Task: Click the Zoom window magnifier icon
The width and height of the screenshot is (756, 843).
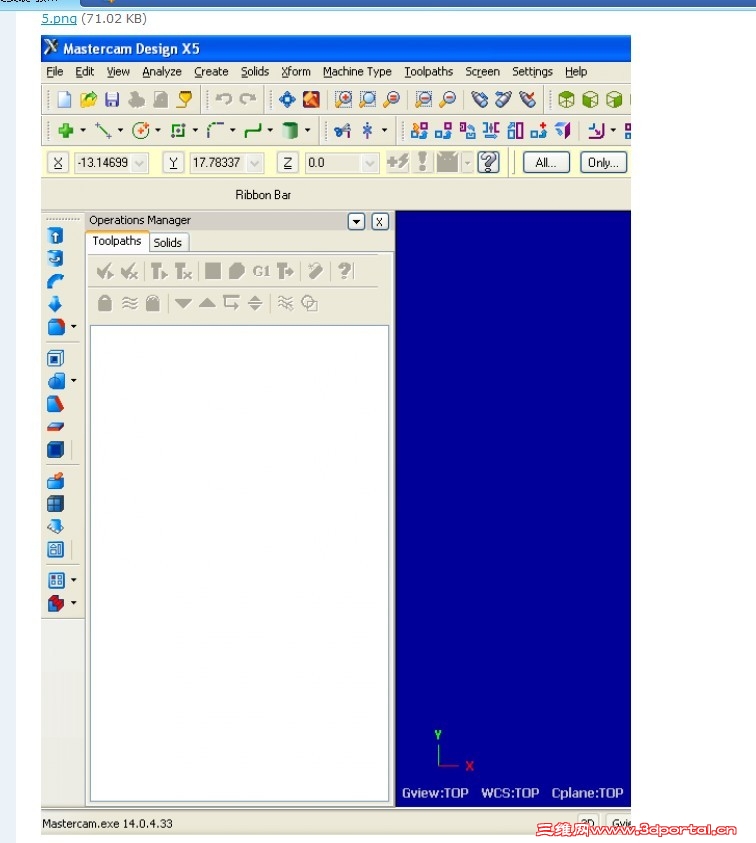Action: coord(343,99)
